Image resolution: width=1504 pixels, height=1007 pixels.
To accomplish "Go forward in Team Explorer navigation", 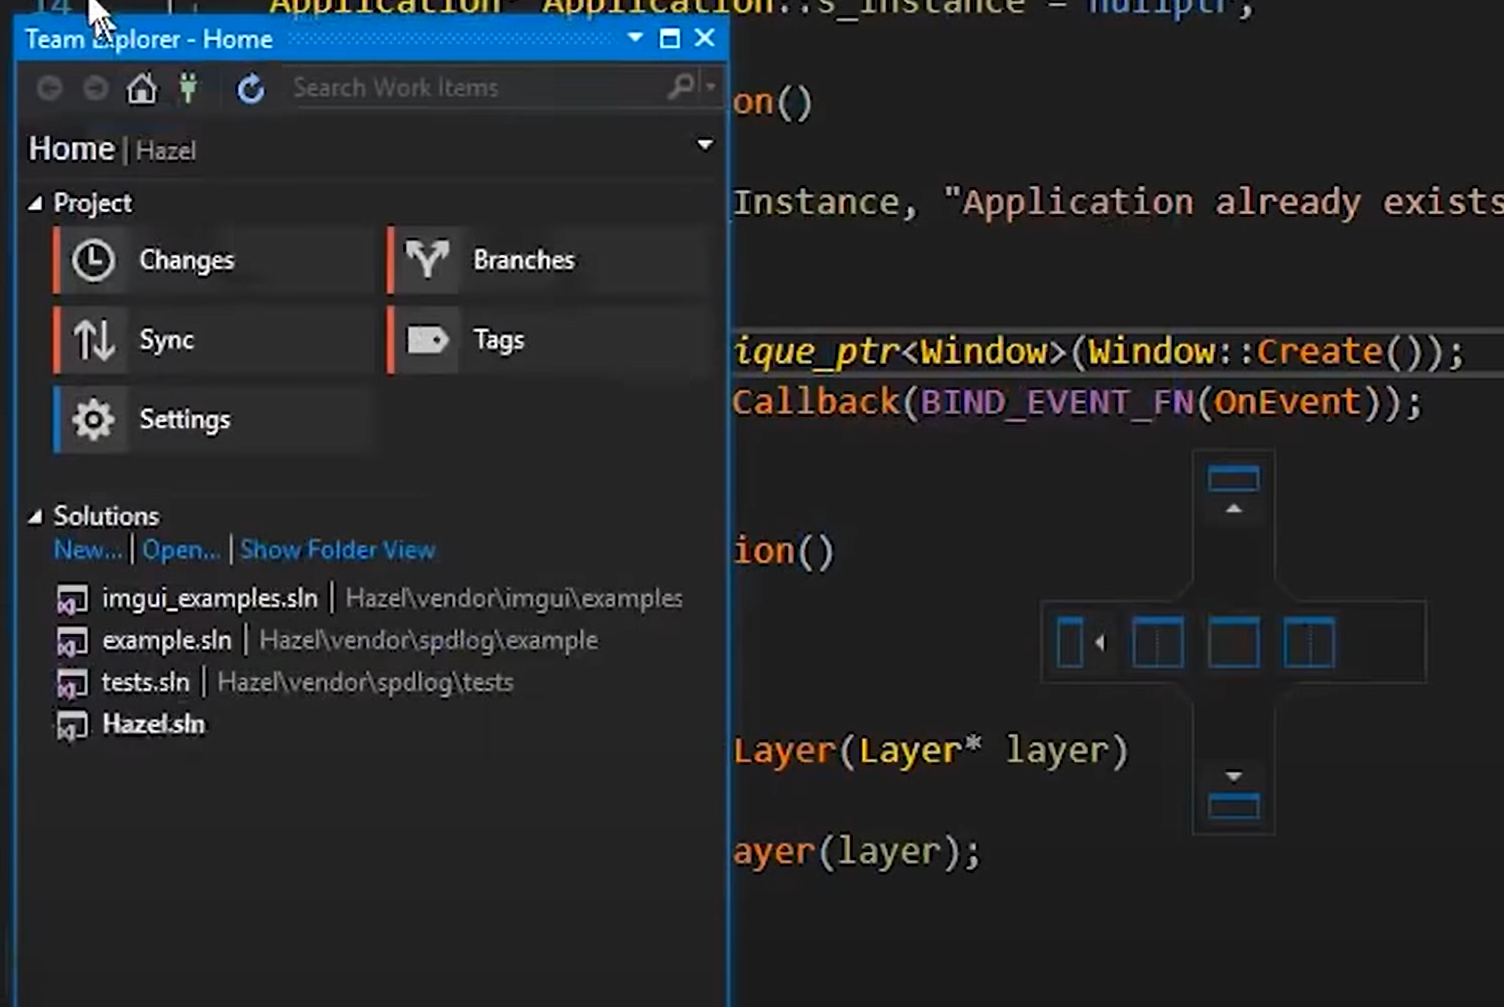I will (96, 88).
